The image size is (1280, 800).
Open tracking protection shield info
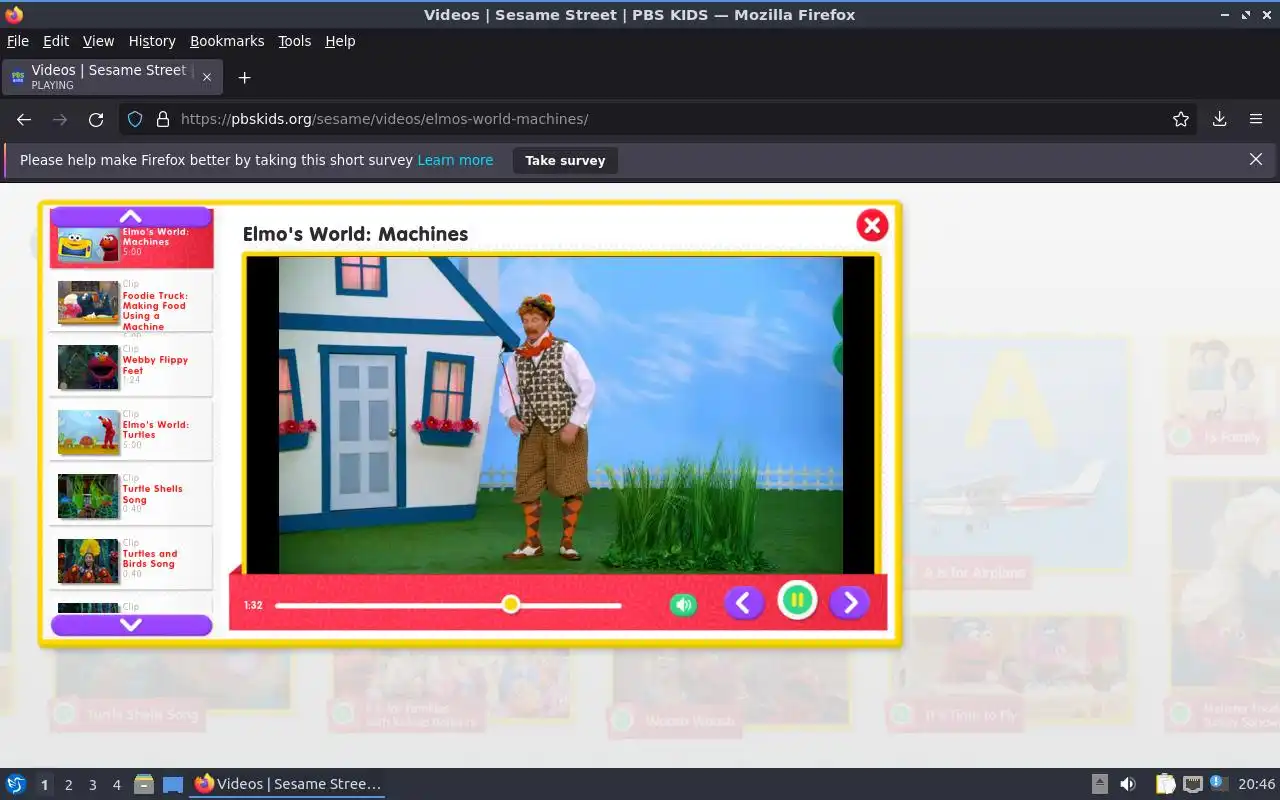pyautogui.click(x=135, y=119)
